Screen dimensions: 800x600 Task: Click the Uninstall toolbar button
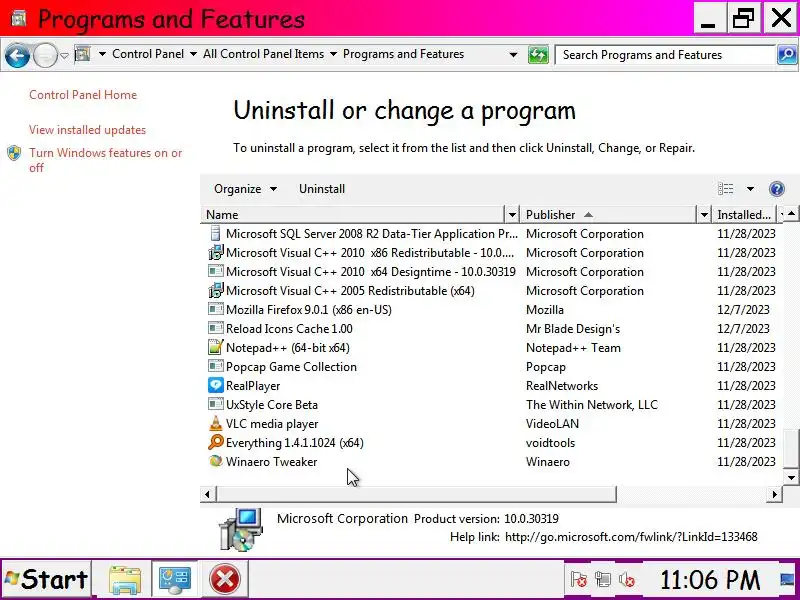[x=322, y=189]
